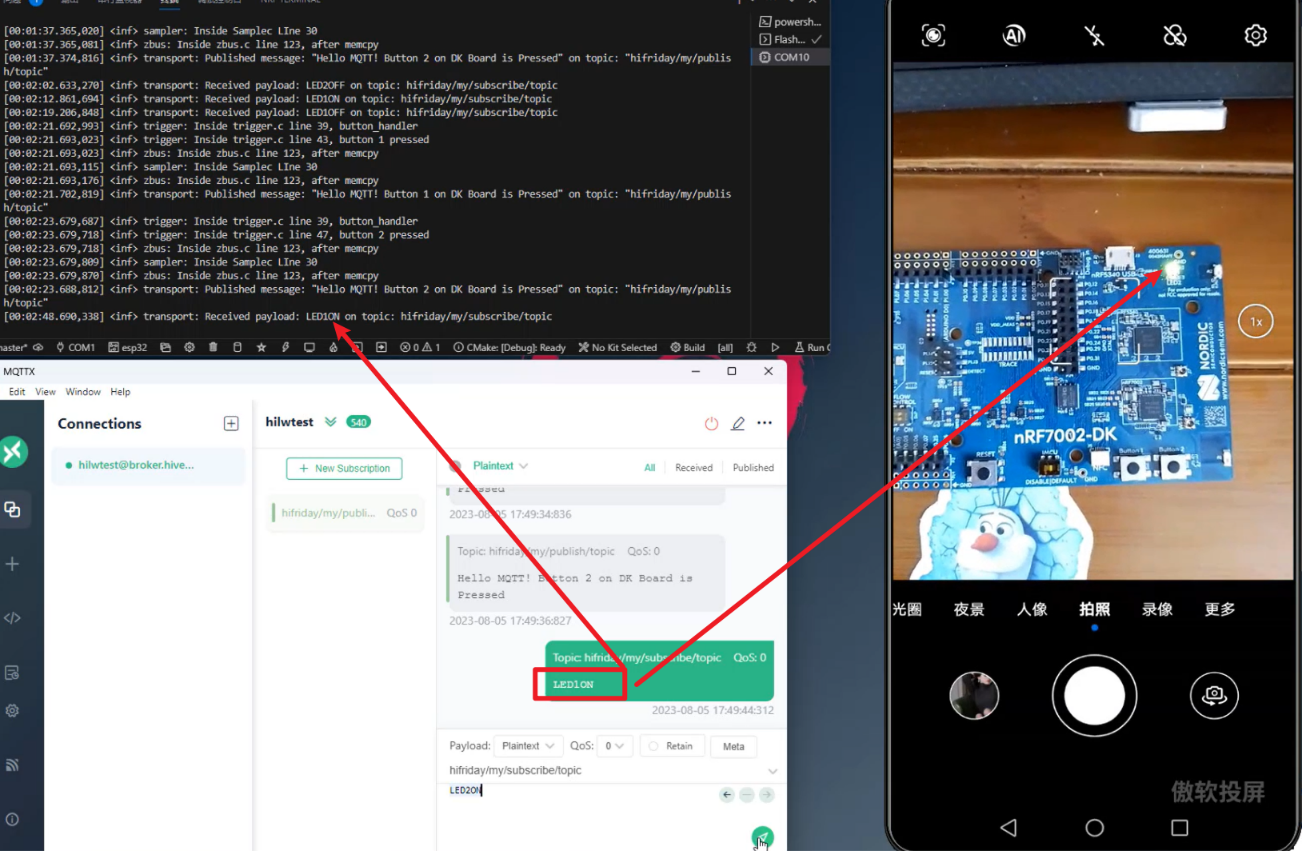Open the Plaintext display format dropdown above messages
Viewport: 1302px width, 851px height.
tap(500, 466)
